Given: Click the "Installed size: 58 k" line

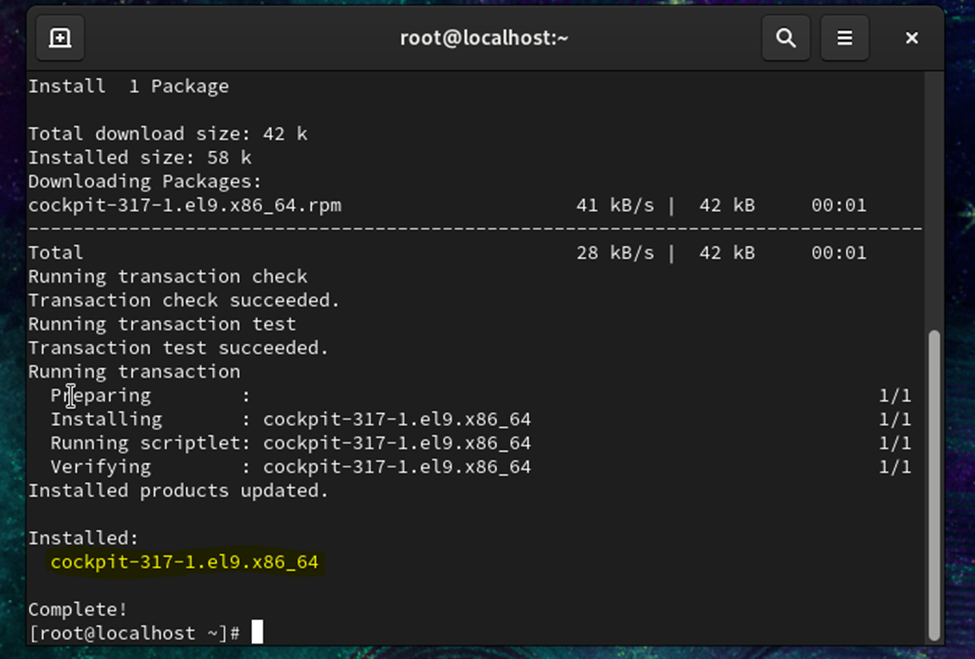Looking at the screenshot, I should click(x=140, y=157).
